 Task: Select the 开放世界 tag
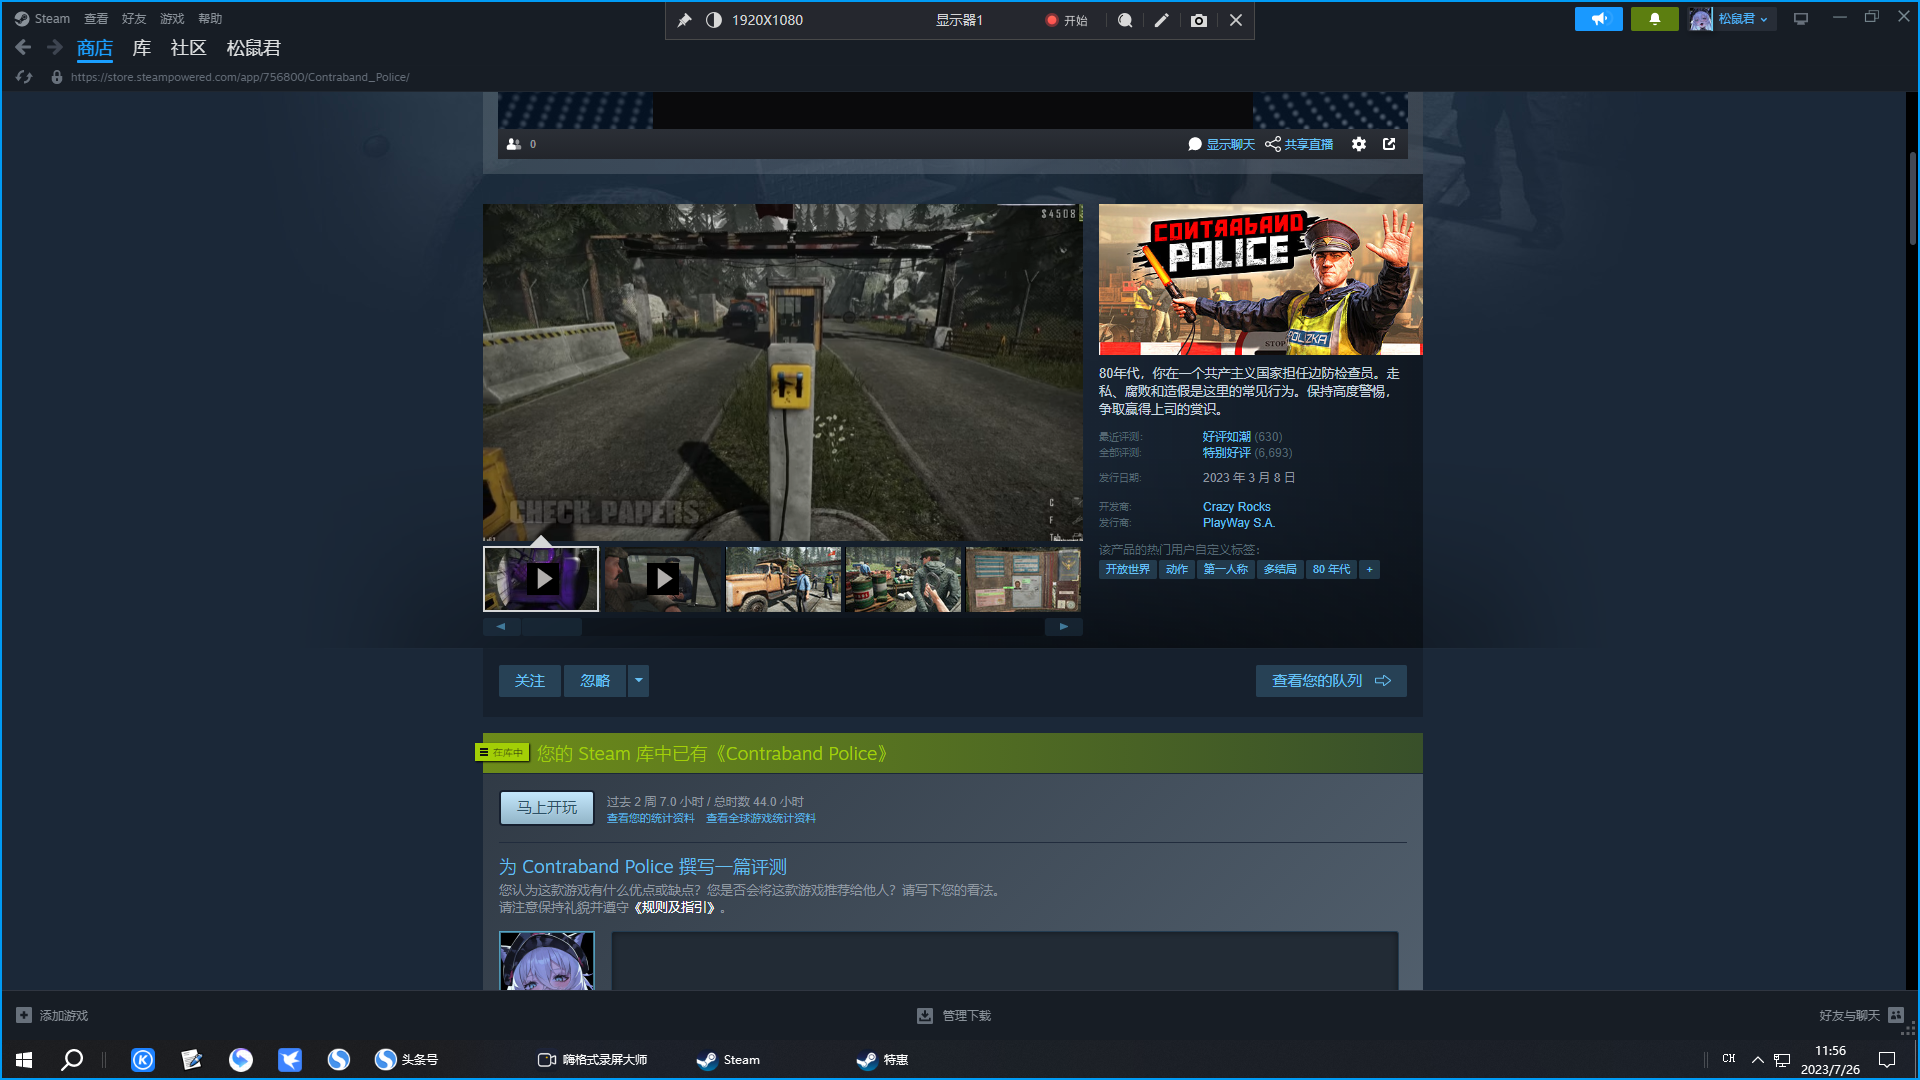1127,569
